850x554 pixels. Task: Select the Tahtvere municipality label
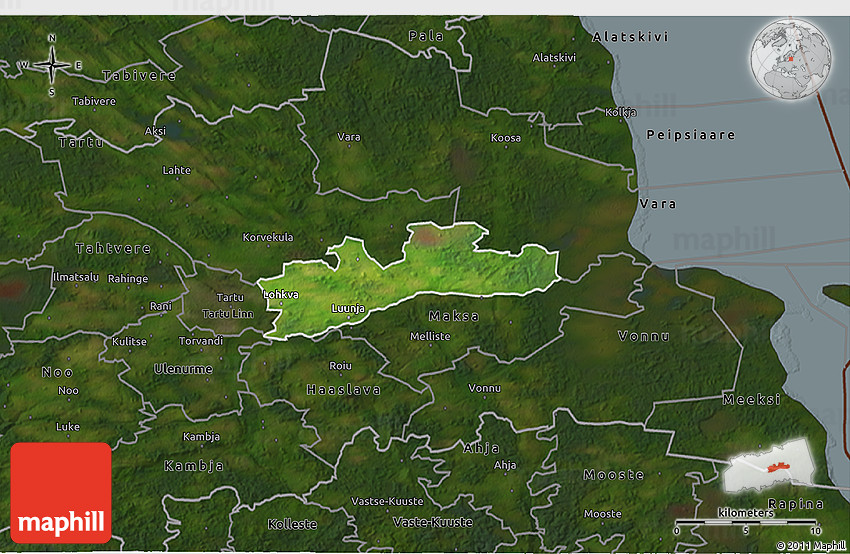[x=113, y=248]
